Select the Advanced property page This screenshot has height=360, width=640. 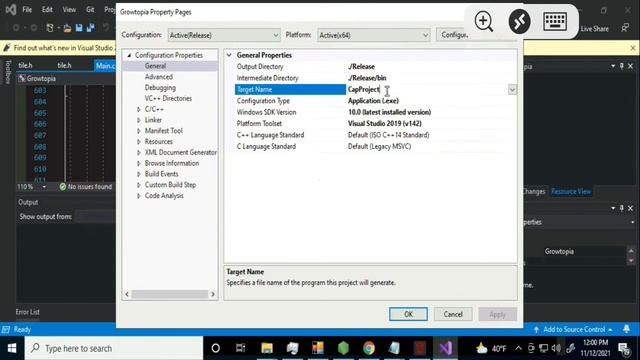click(x=159, y=77)
